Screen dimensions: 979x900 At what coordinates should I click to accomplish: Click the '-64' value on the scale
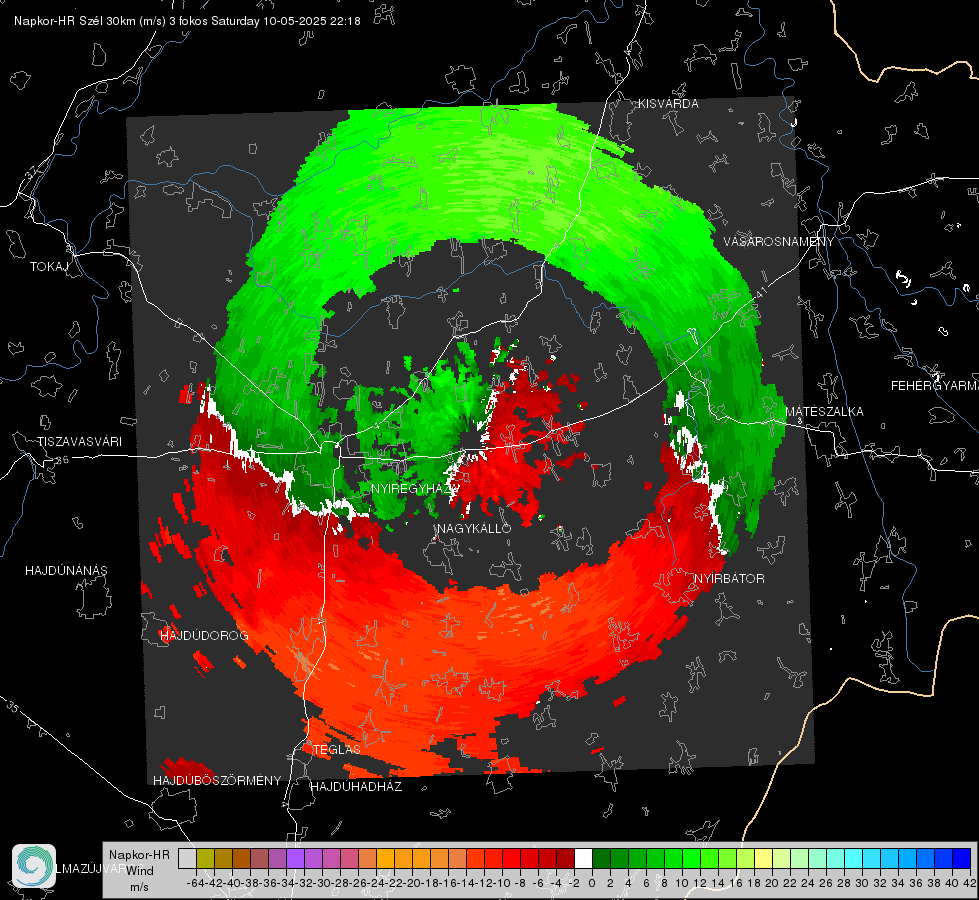tap(195, 883)
